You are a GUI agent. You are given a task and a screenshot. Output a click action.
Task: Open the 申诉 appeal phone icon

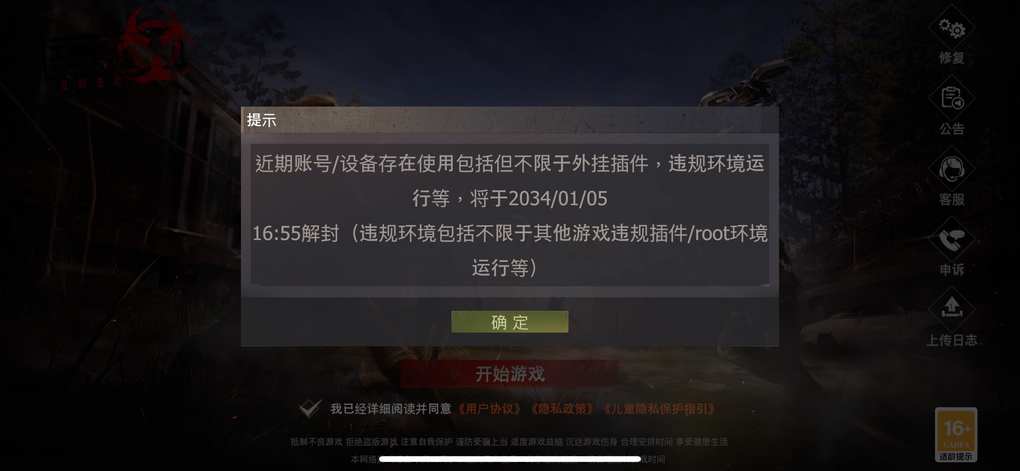(952, 240)
